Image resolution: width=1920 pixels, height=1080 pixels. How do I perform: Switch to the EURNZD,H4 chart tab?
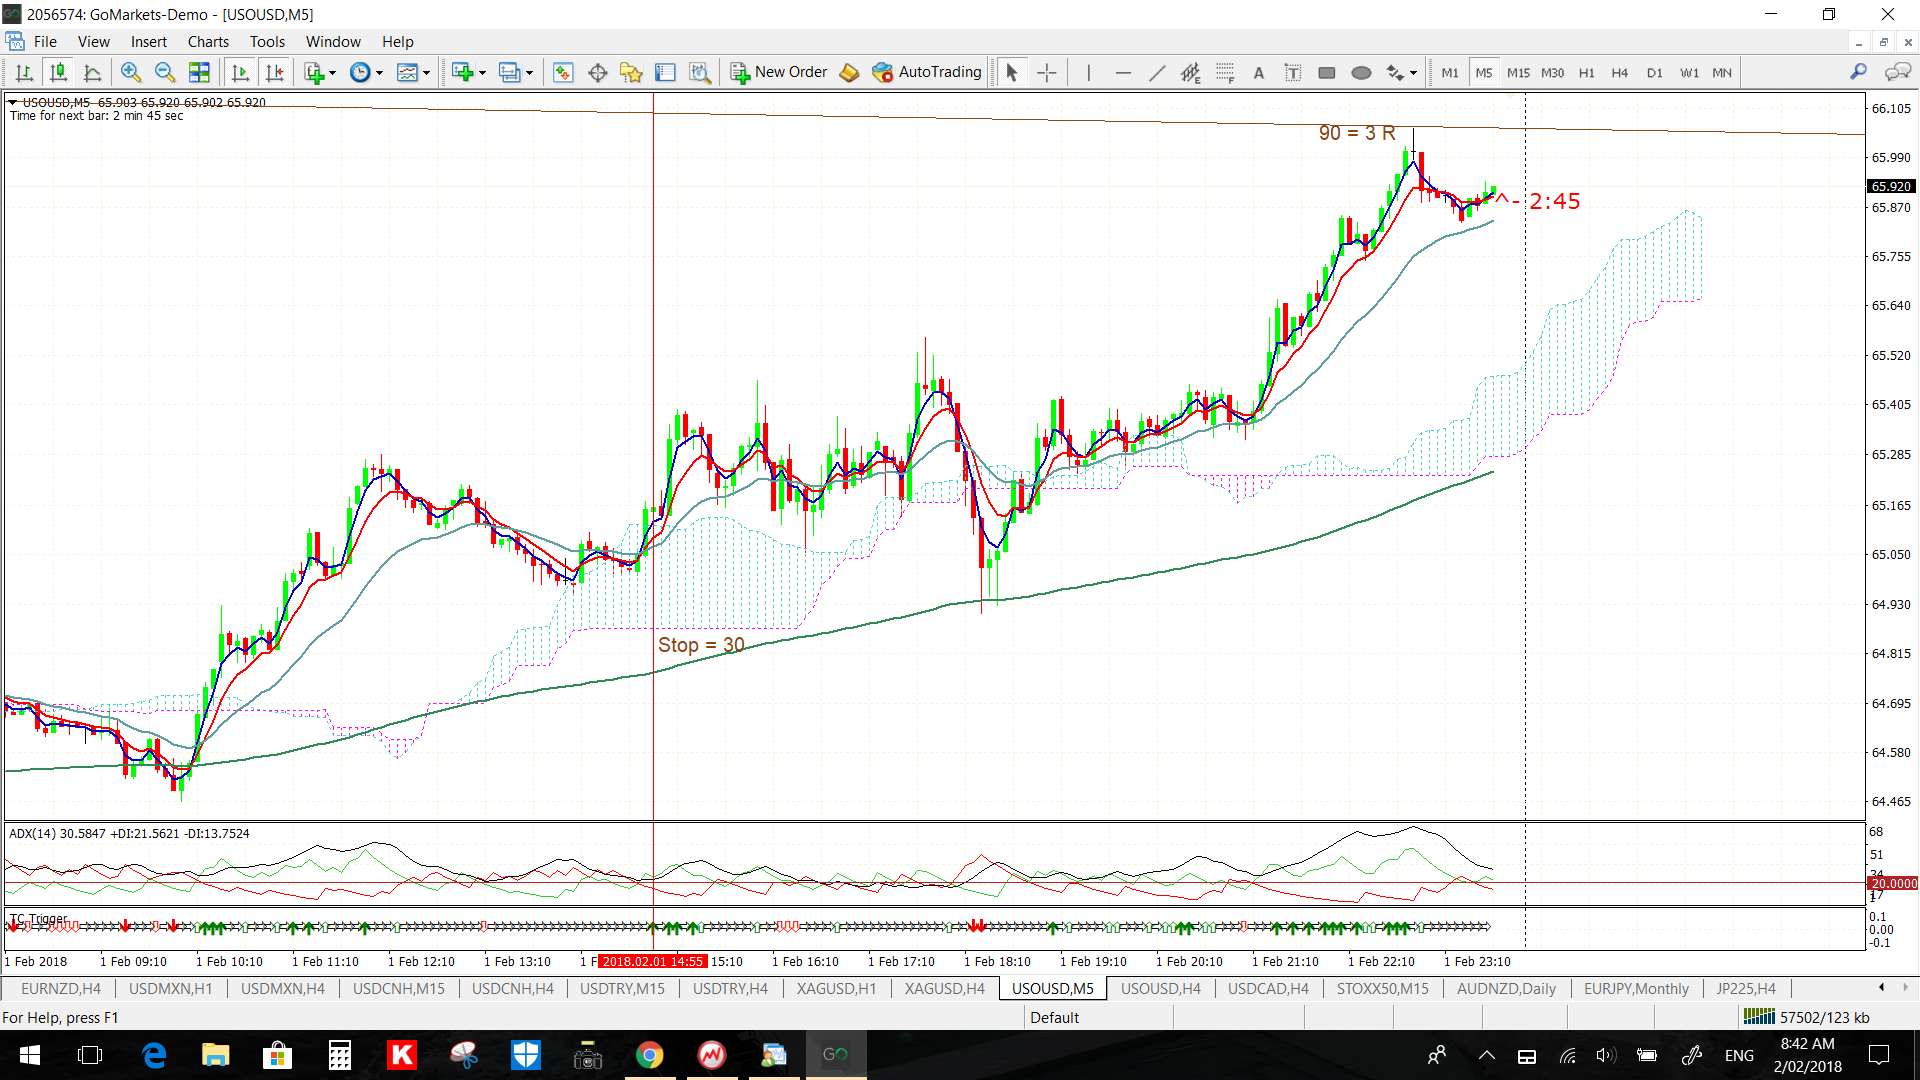(60, 988)
